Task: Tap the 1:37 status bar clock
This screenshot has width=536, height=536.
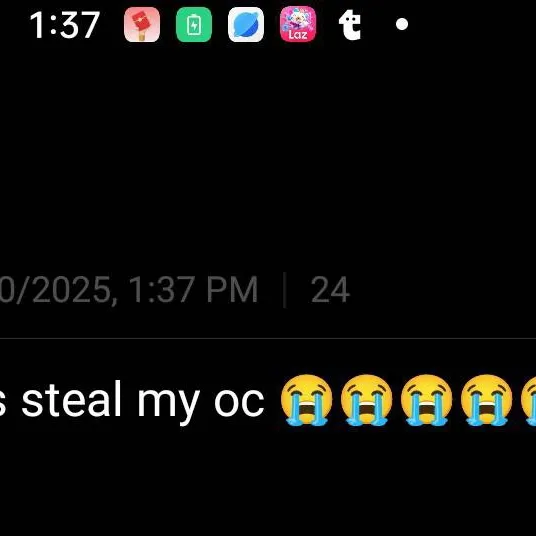Action: 65,25
